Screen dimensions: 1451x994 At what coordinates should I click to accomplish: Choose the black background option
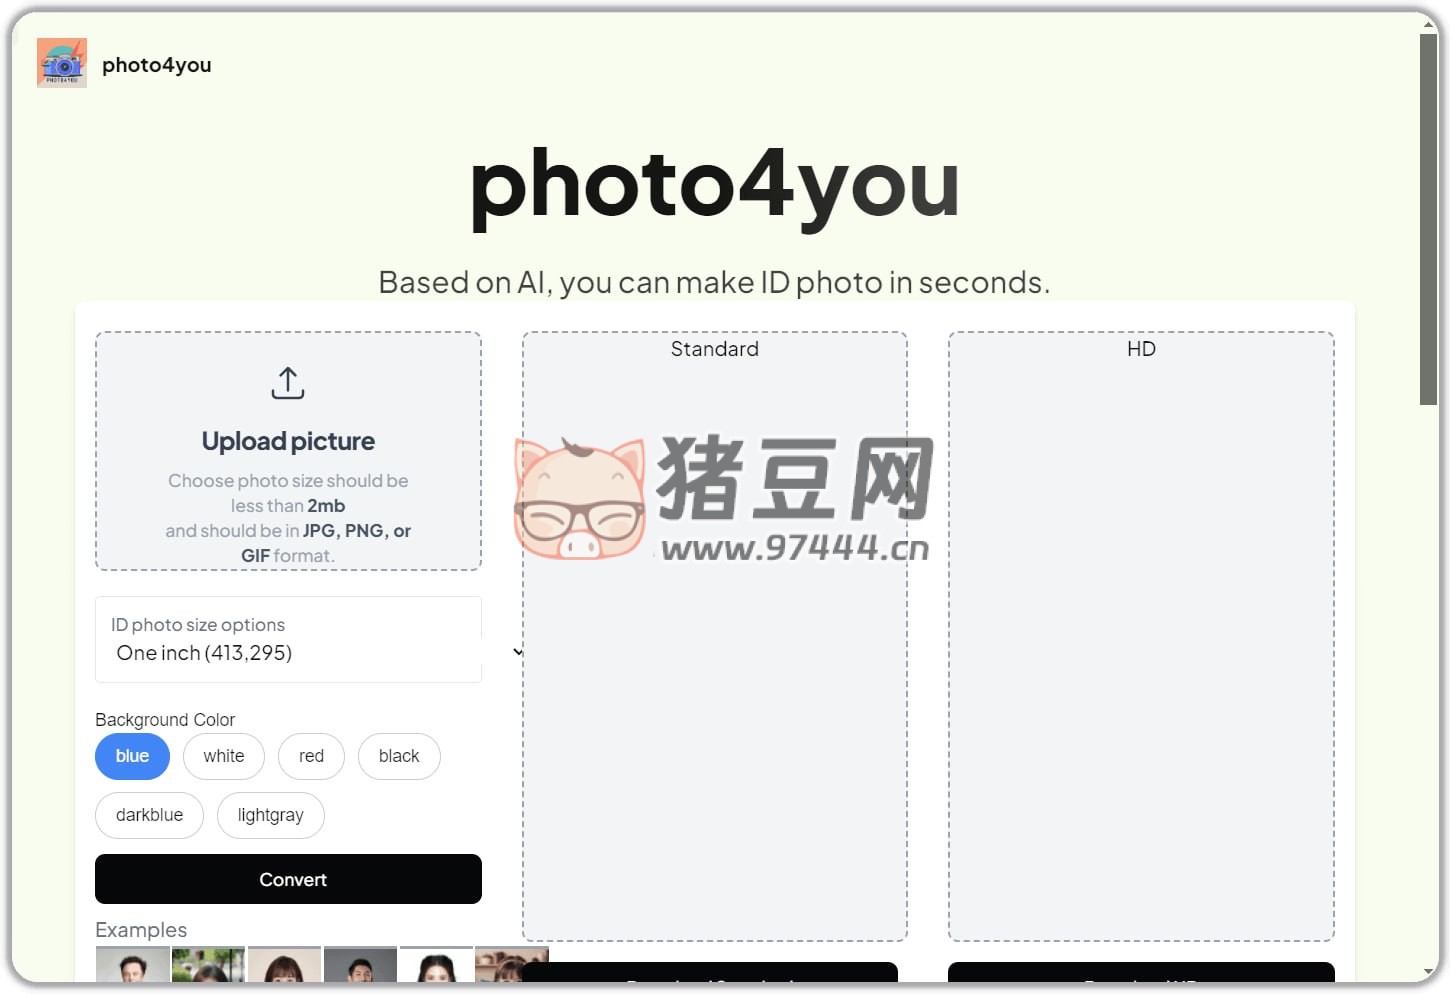[399, 756]
